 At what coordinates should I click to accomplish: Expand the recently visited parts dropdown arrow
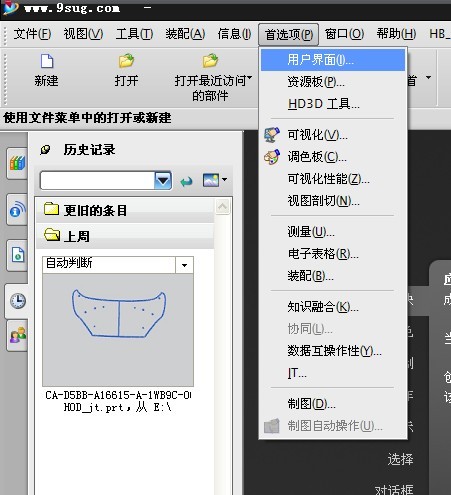point(250,77)
